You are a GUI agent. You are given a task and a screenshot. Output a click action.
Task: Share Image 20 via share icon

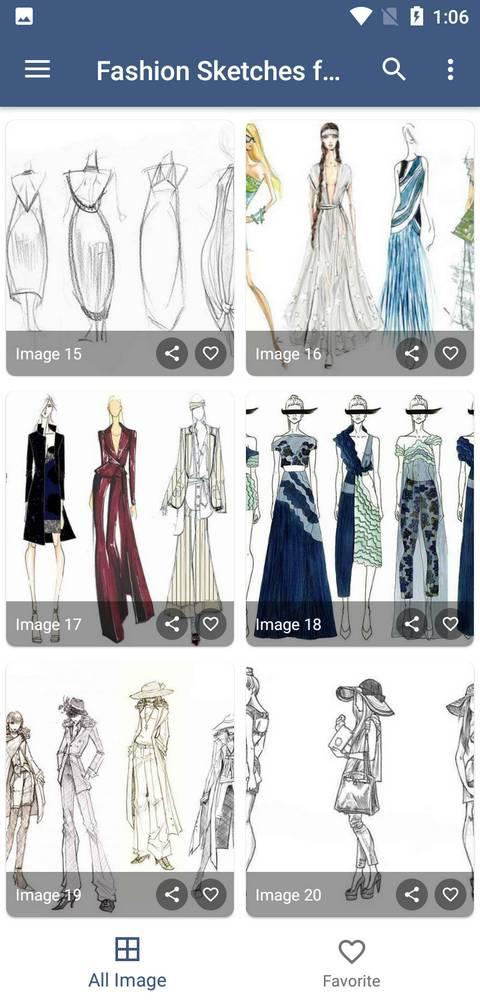point(412,894)
